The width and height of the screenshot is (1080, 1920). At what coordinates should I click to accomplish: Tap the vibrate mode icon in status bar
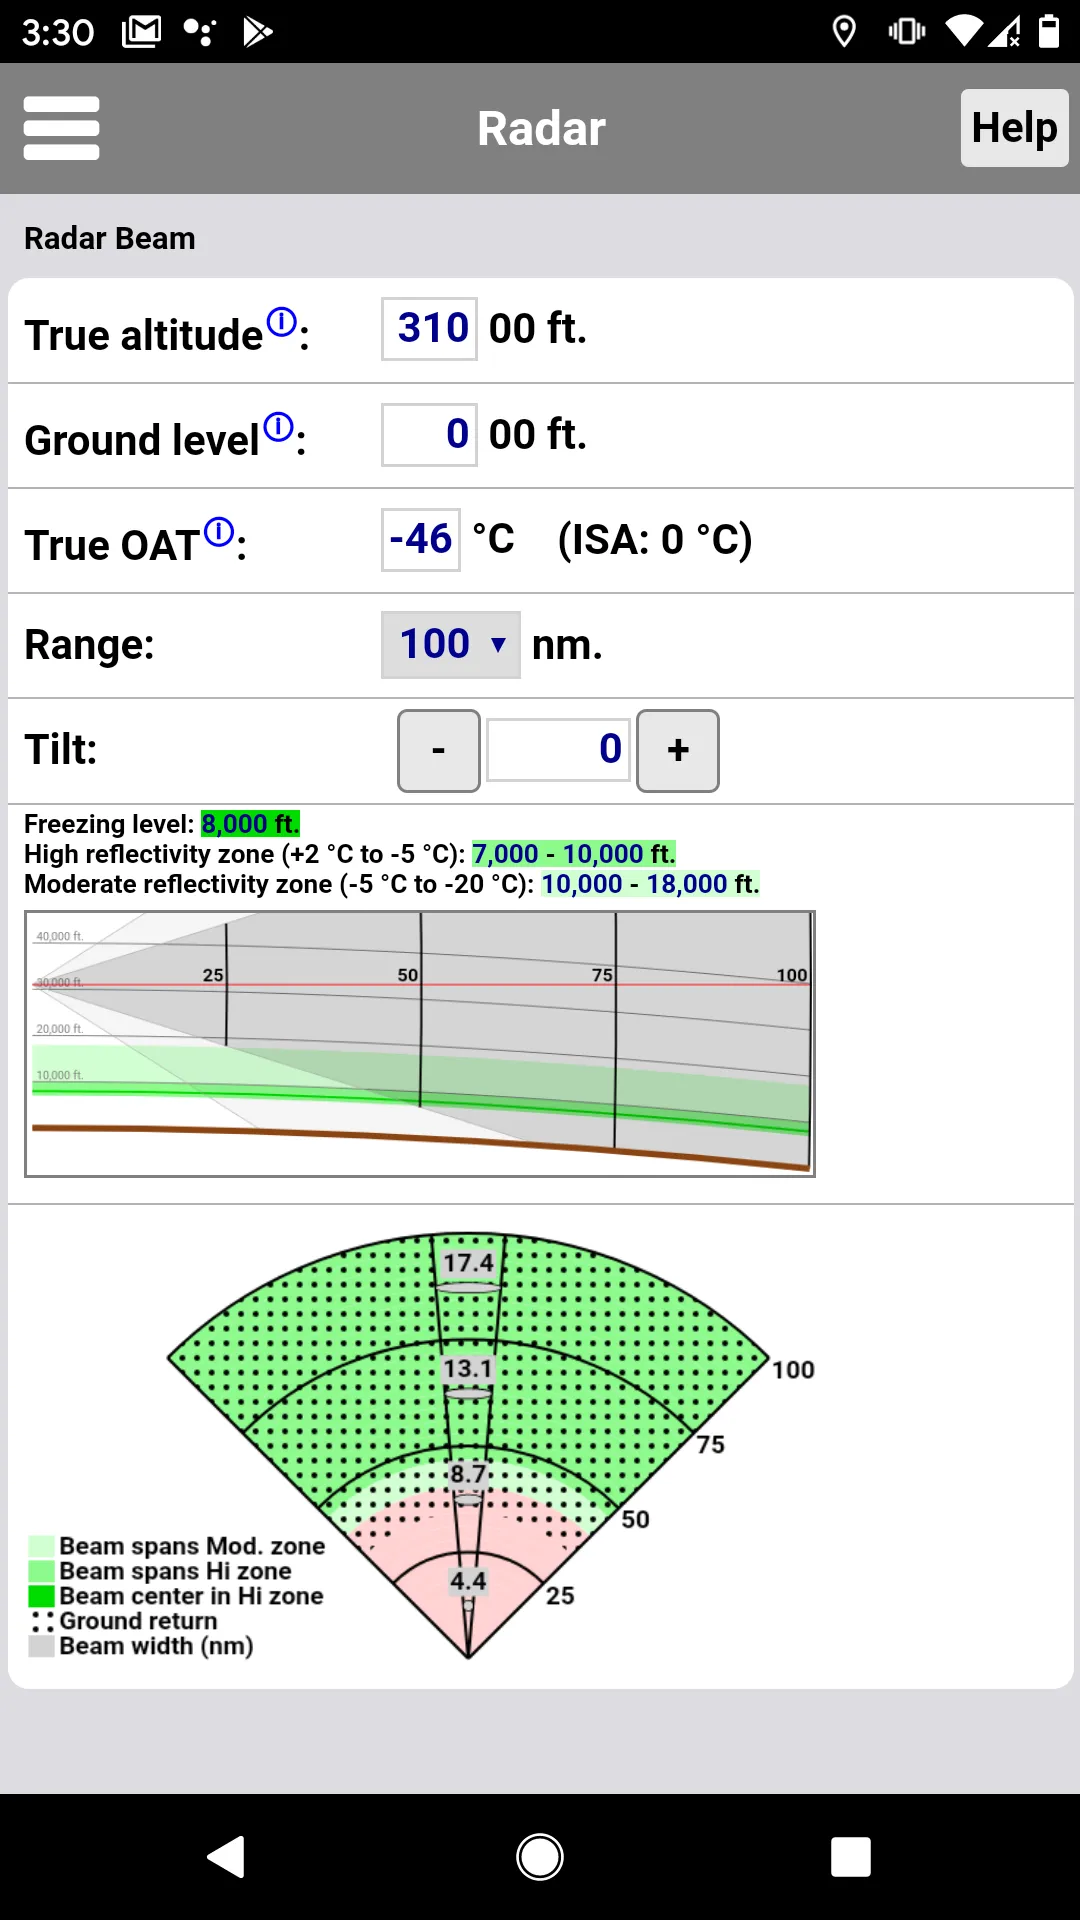click(907, 32)
